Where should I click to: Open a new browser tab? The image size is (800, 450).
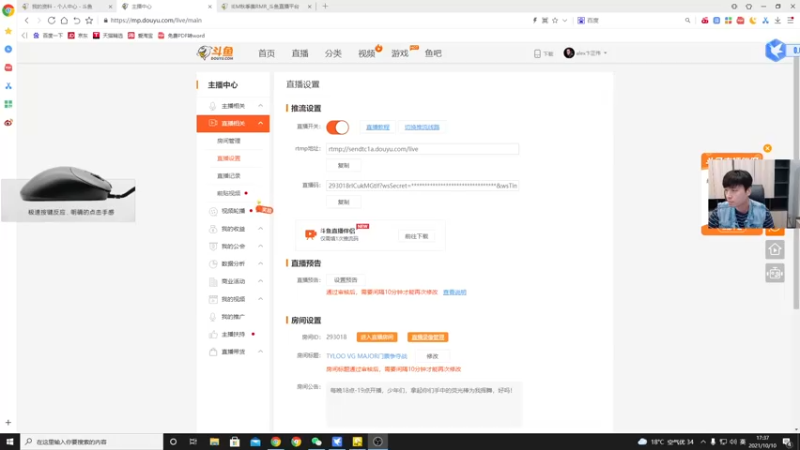tap(326, 6)
